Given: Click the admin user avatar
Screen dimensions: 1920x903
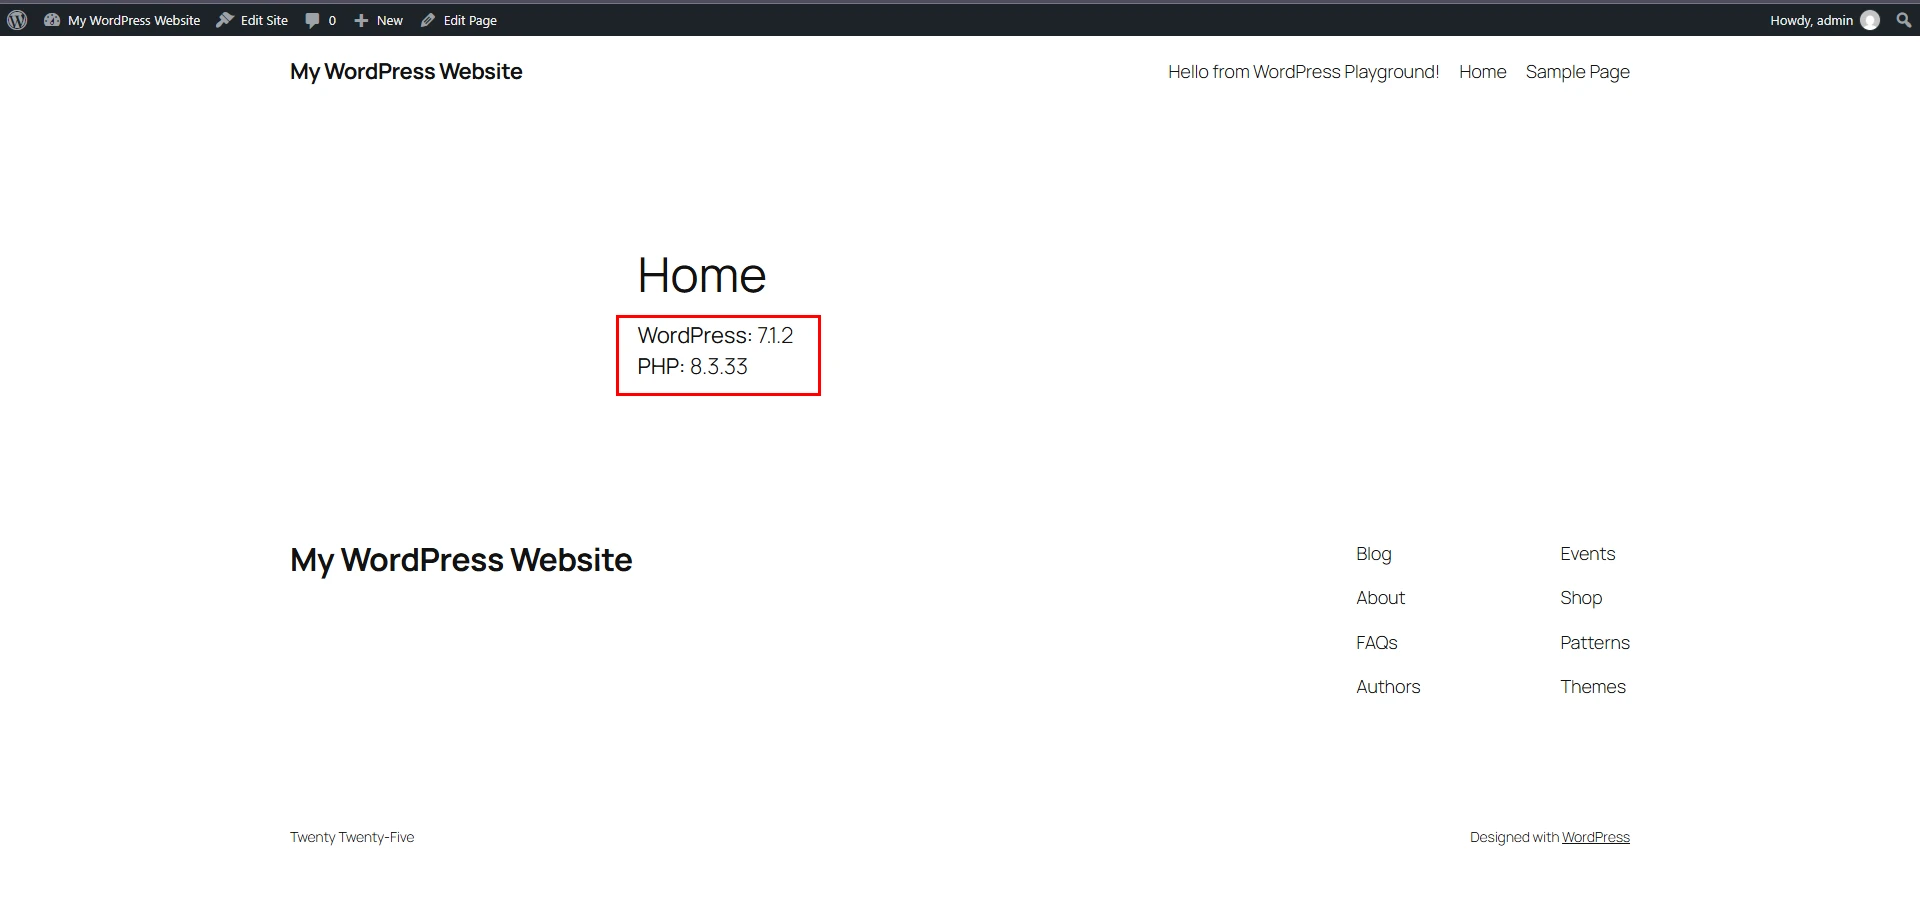Looking at the screenshot, I should tap(1870, 20).
